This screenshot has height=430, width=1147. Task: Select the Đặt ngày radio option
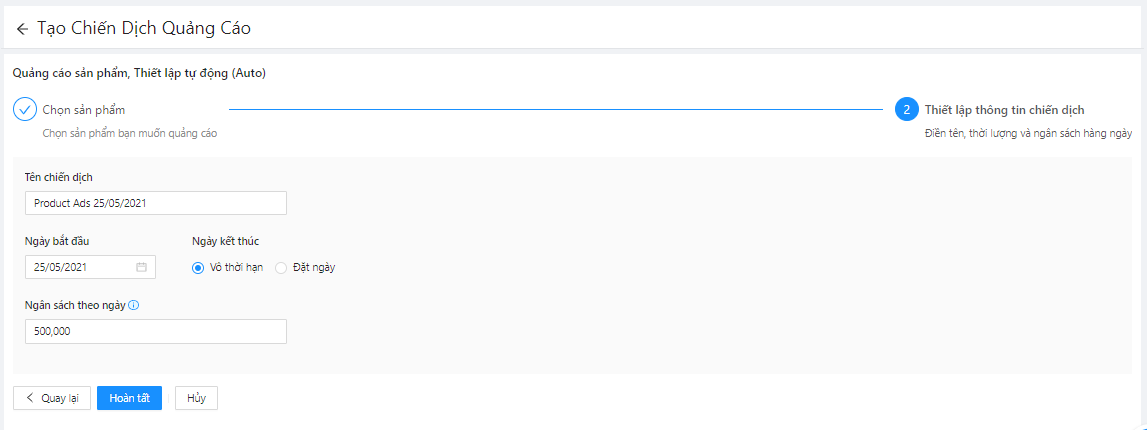[281, 267]
